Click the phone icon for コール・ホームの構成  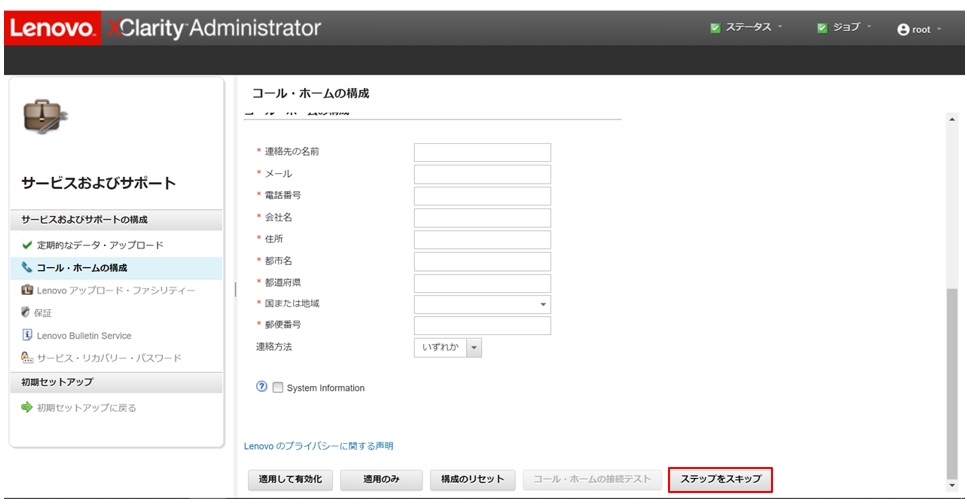[27, 267]
